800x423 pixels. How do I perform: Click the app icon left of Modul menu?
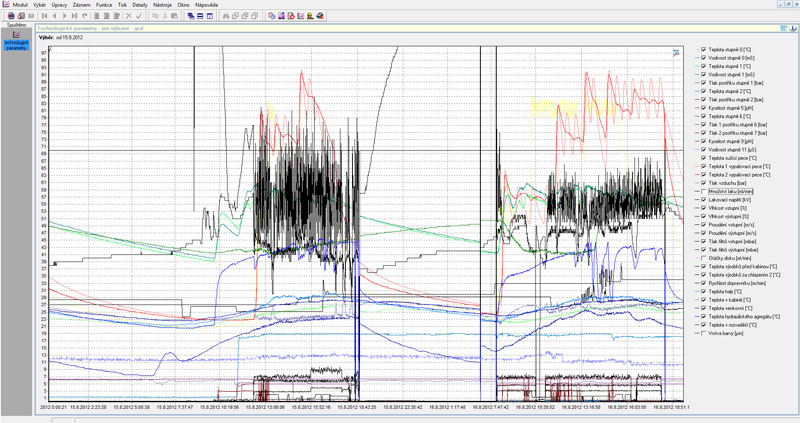tap(6, 5)
